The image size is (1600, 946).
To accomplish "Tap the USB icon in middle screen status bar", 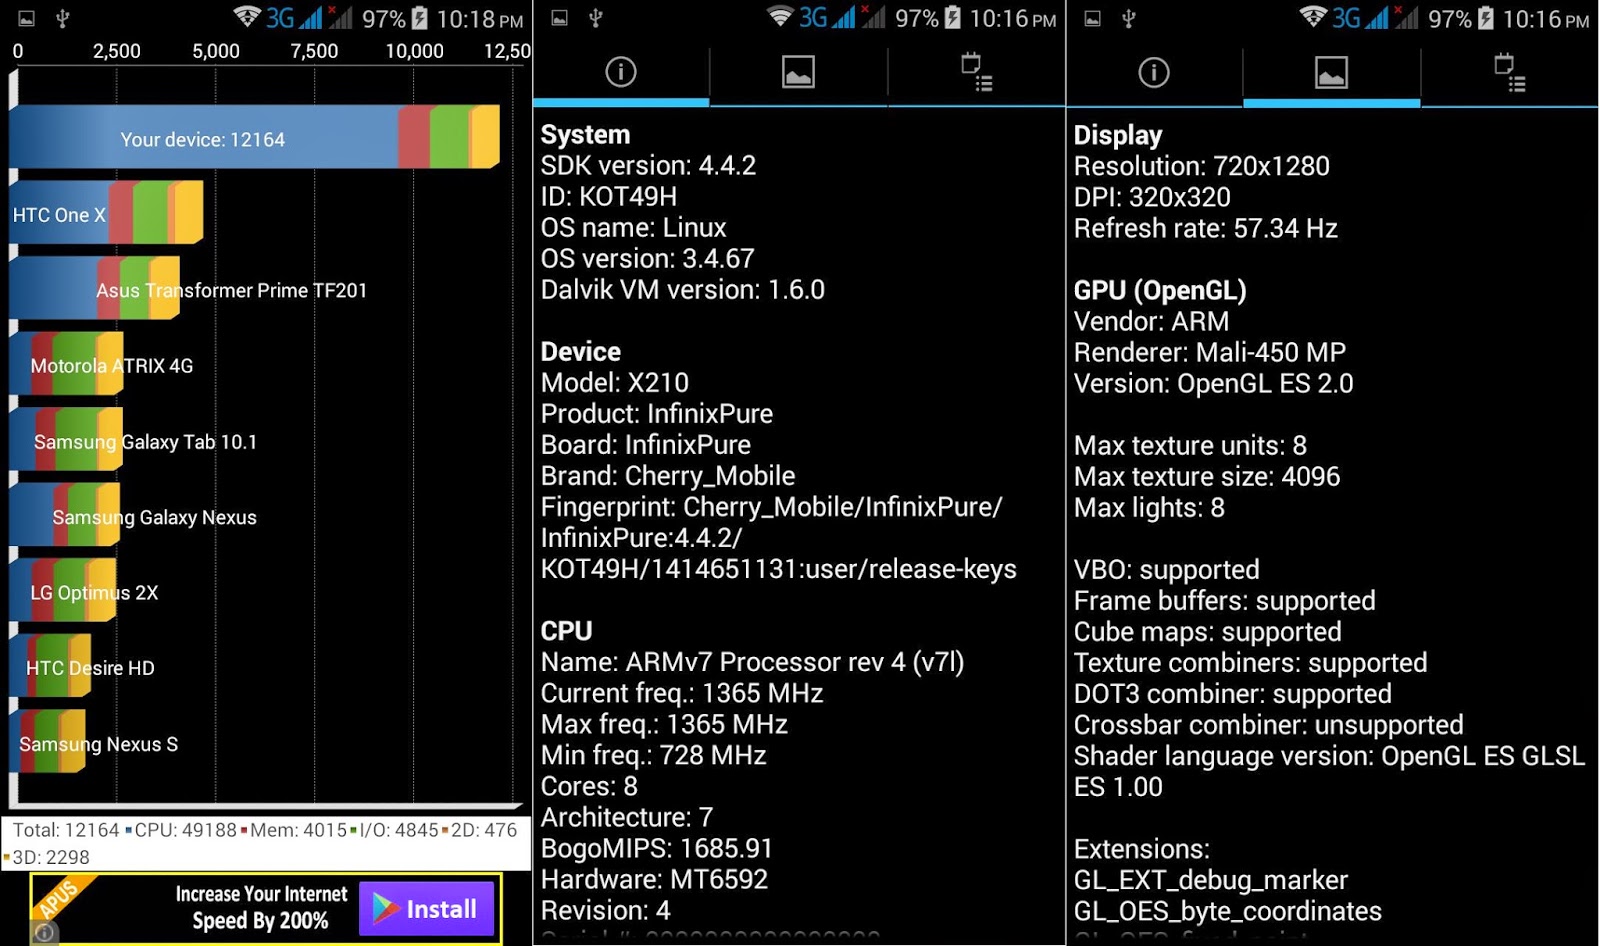I will coord(595,18).
